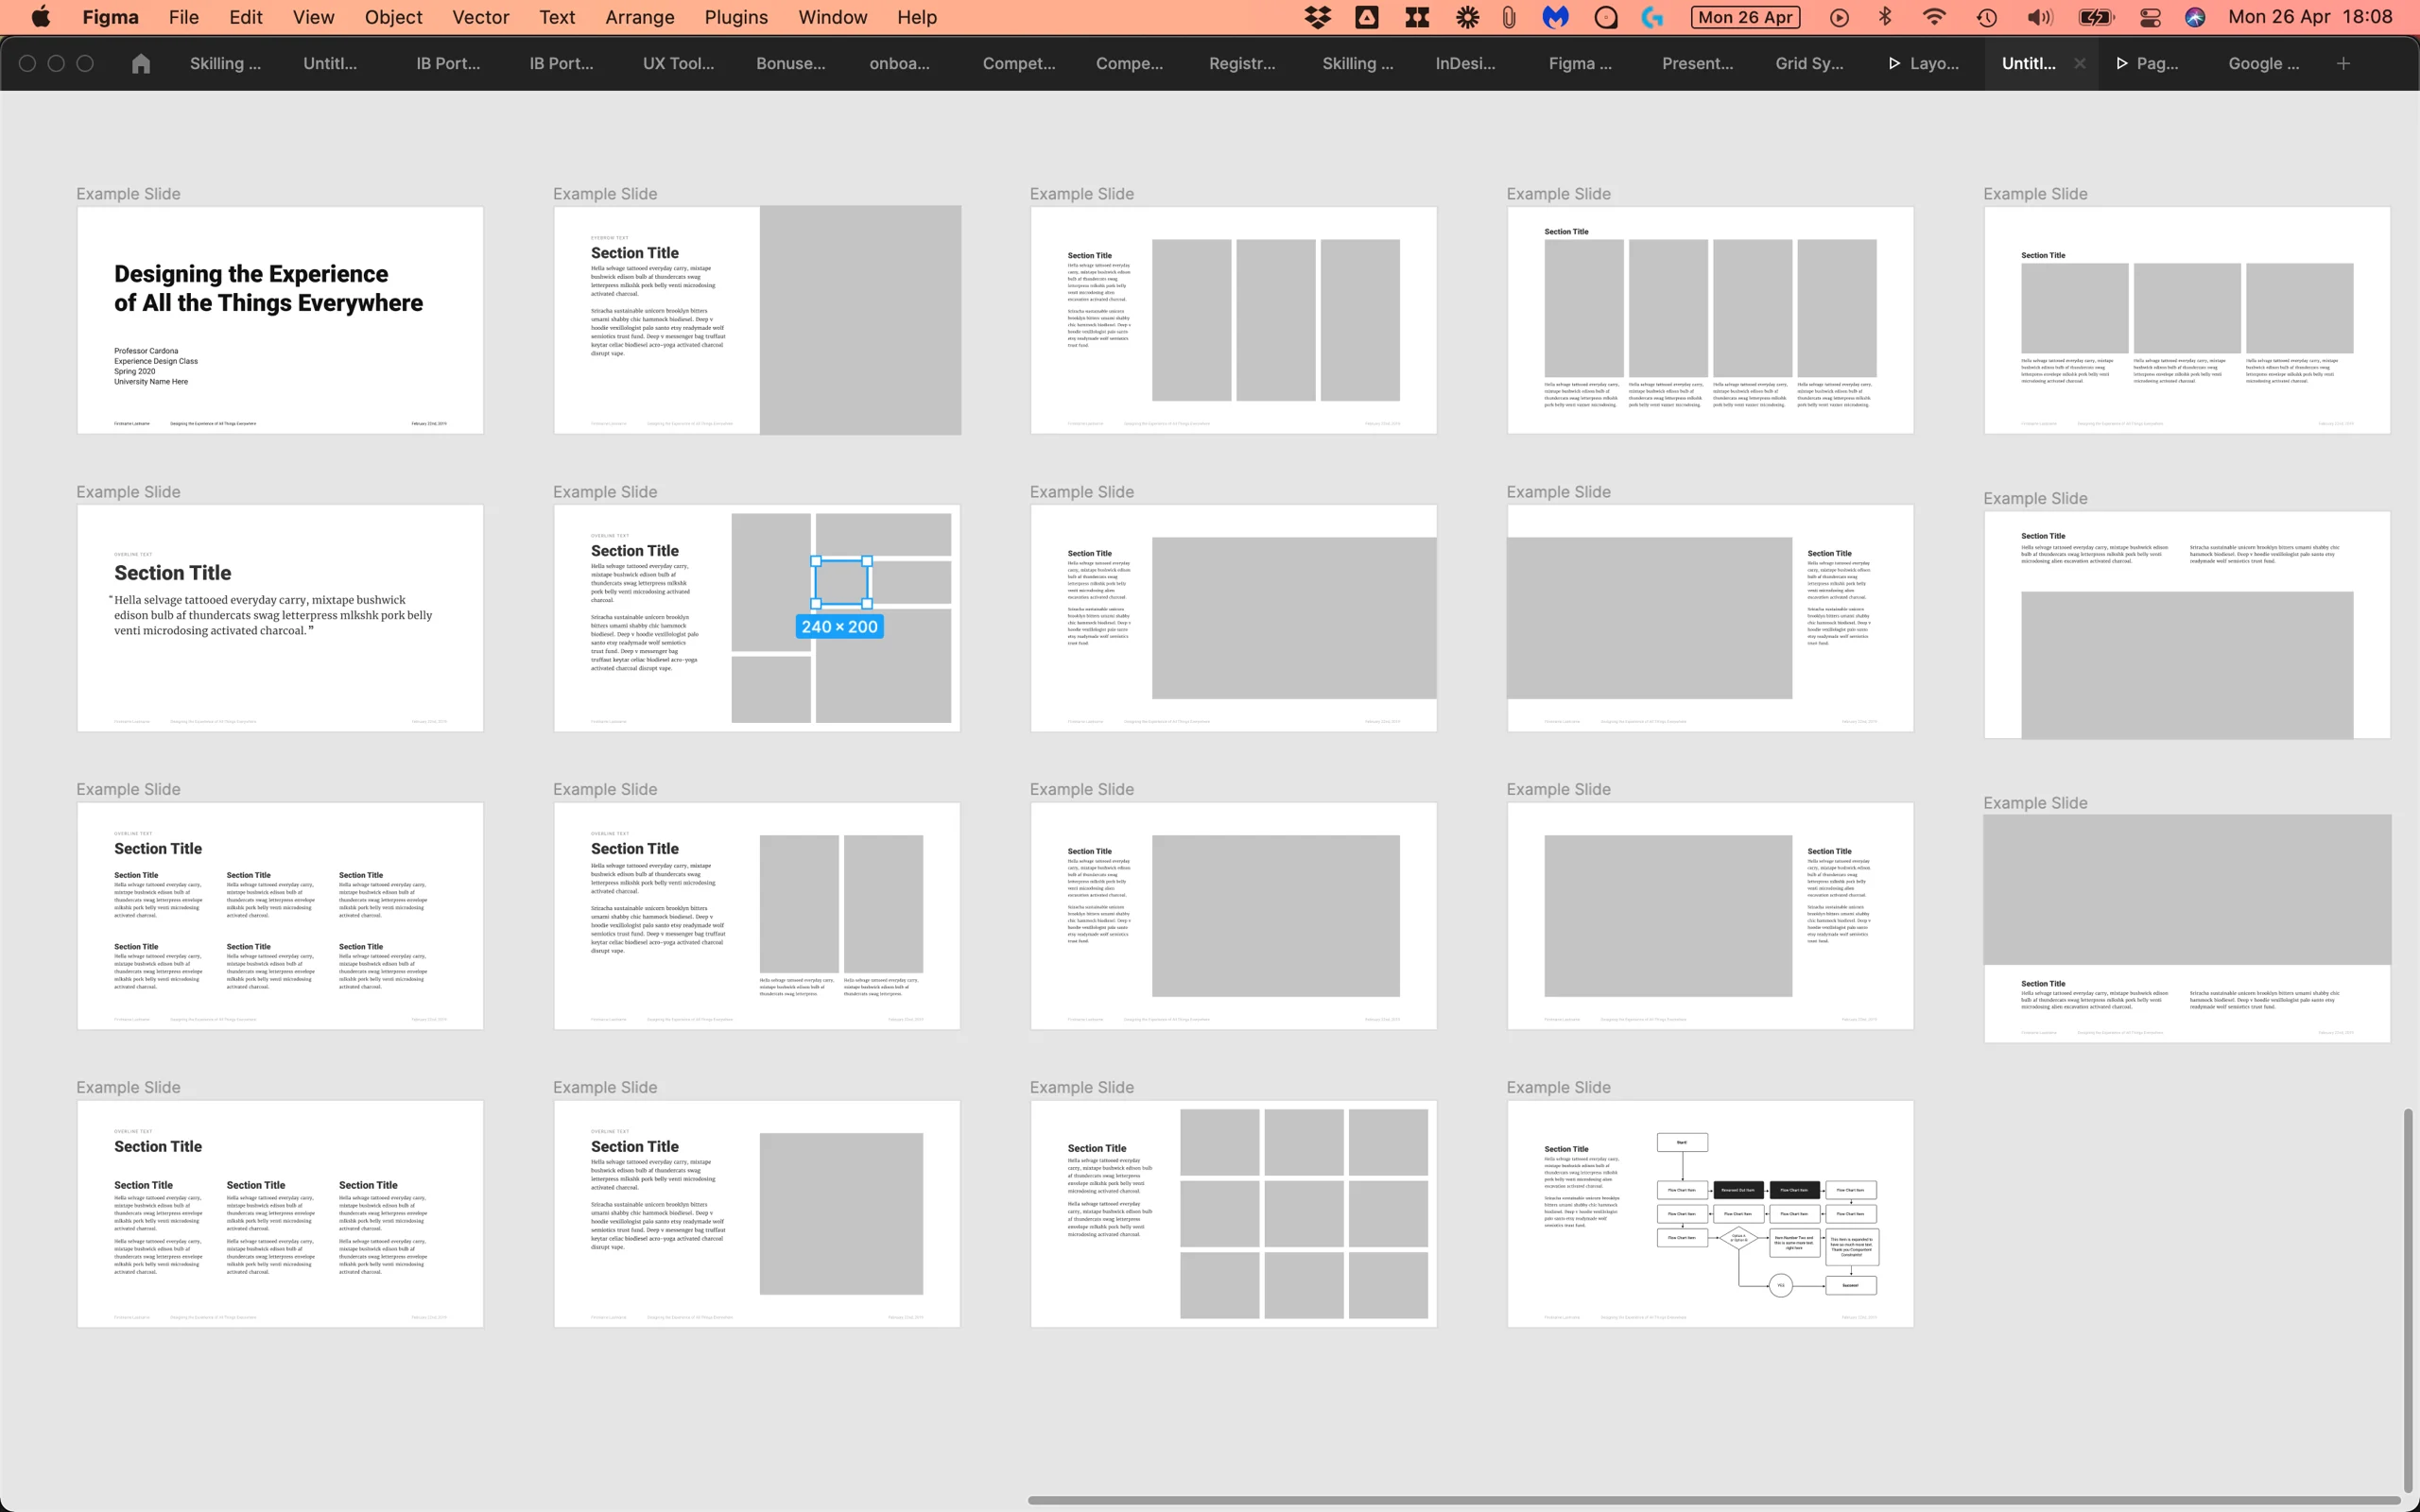Switch to the UX Tool... tab

(678, 63)
